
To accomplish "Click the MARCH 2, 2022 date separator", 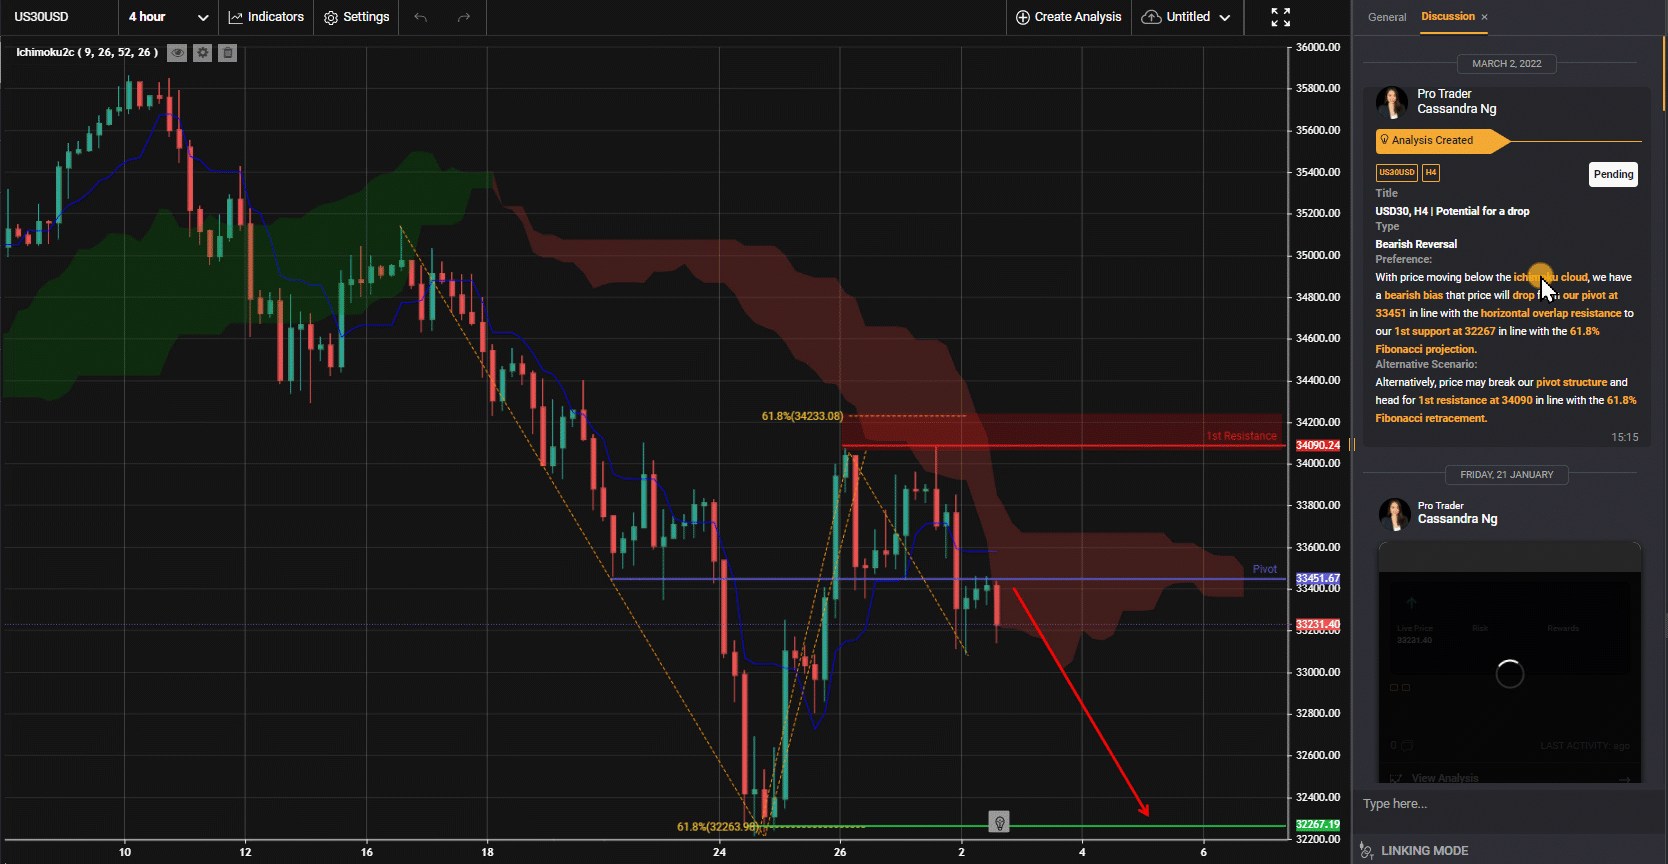I will [1506, 64].
